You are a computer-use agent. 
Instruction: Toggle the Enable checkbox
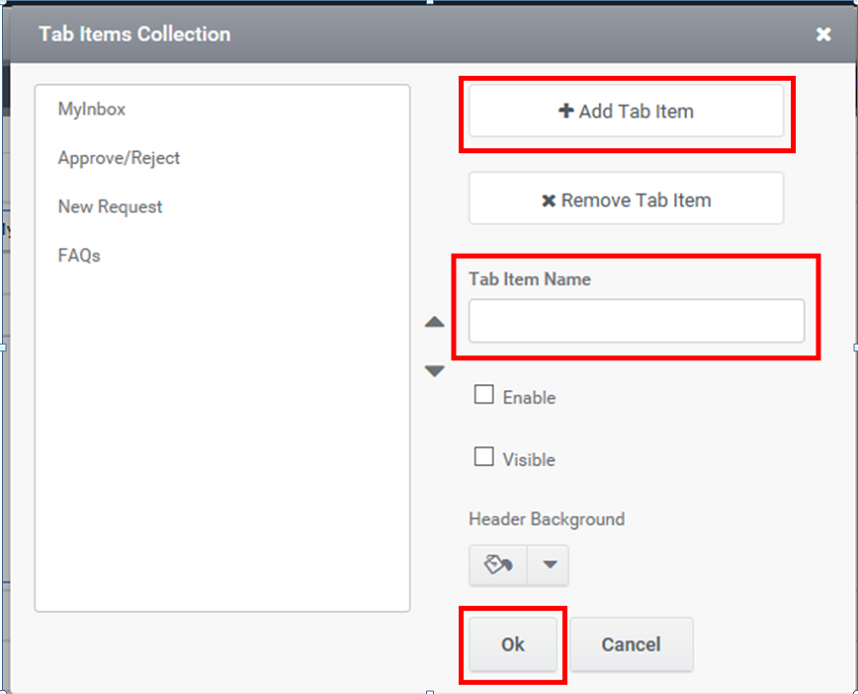click(x=484, y=394)
